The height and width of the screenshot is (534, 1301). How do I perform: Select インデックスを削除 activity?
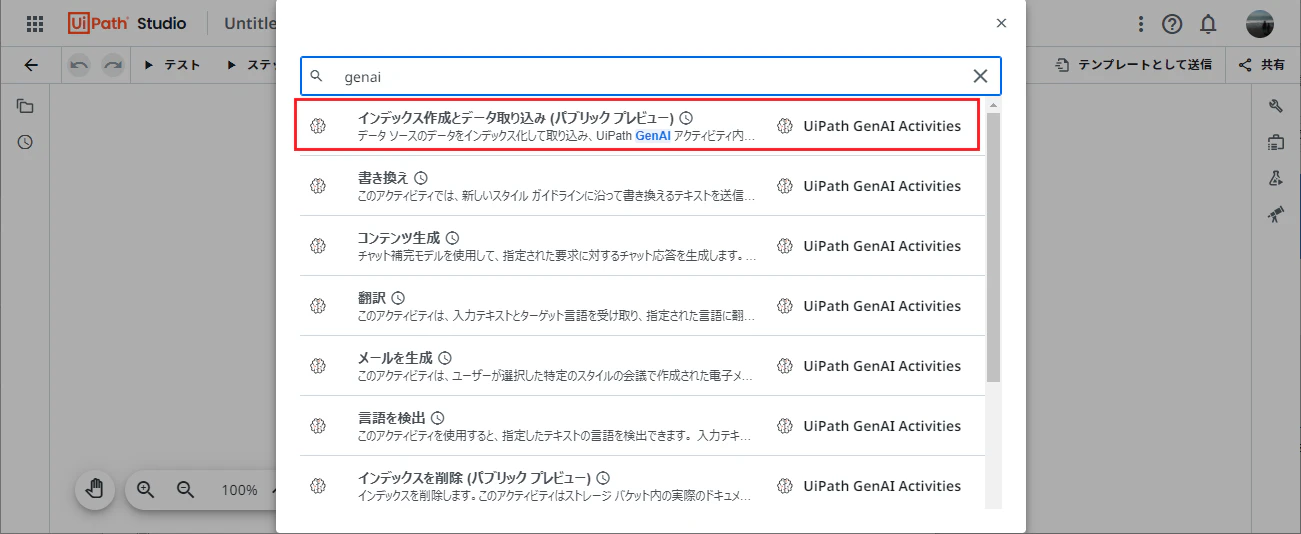(643, 484)
